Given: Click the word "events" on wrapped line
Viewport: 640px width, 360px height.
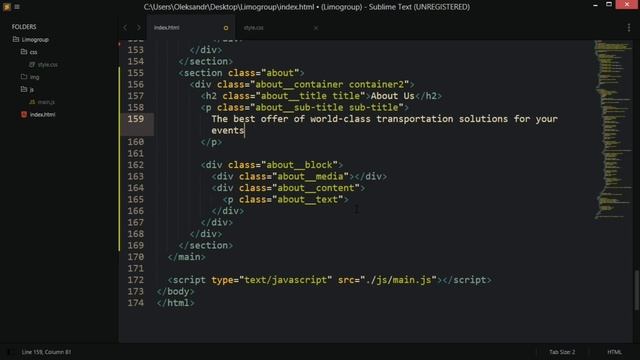Looking at the screenshot, I should pos(228,131).
